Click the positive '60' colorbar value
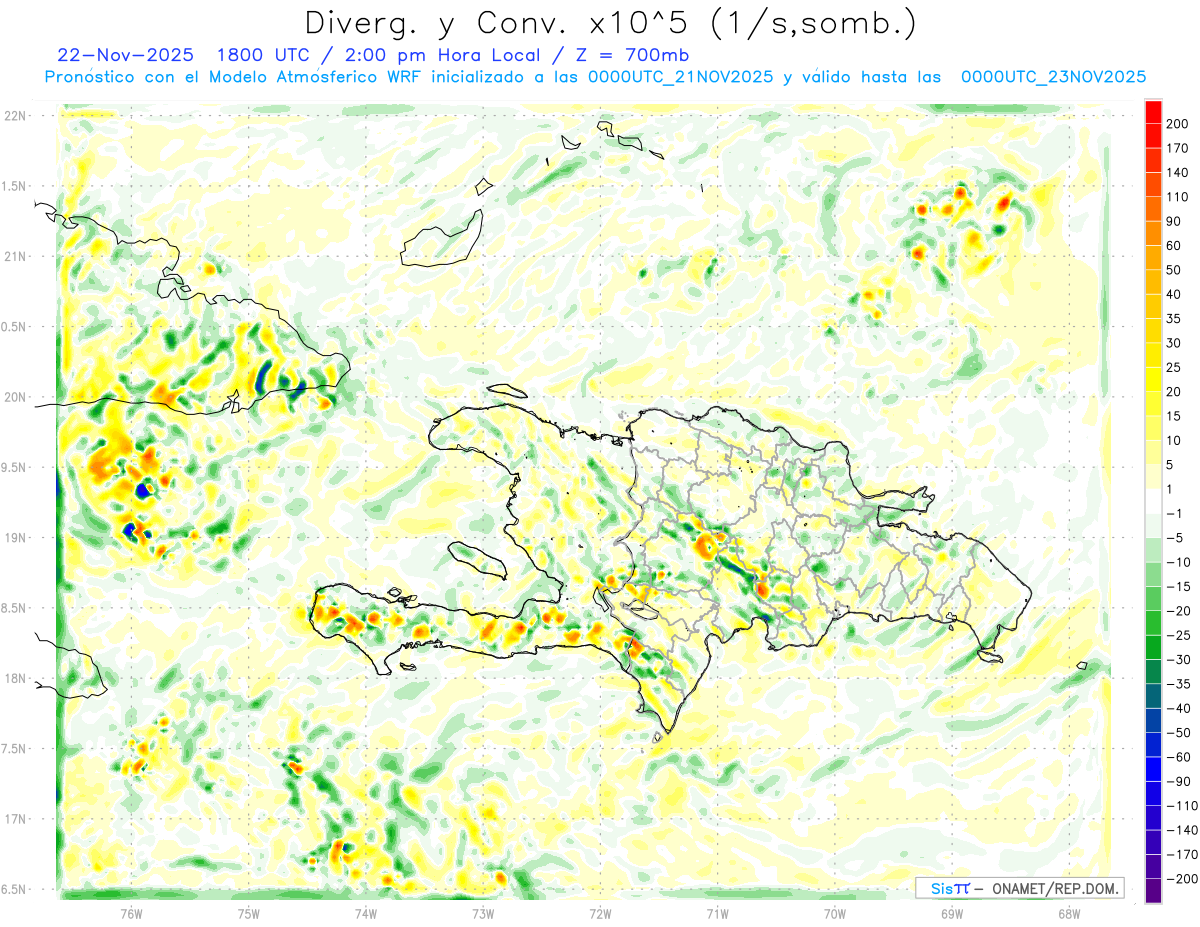The height and width of the screenshot is (927, 1200). 1174,246
